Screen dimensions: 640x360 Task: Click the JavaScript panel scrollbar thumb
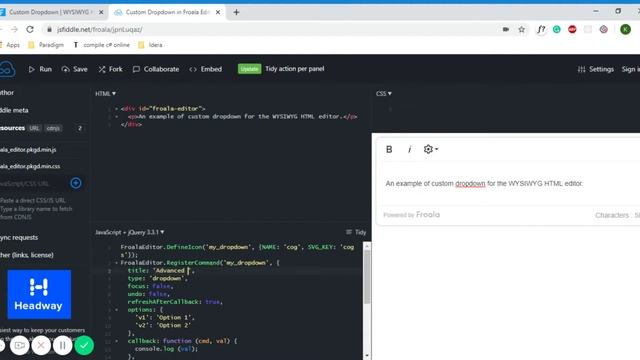point(367,277)
